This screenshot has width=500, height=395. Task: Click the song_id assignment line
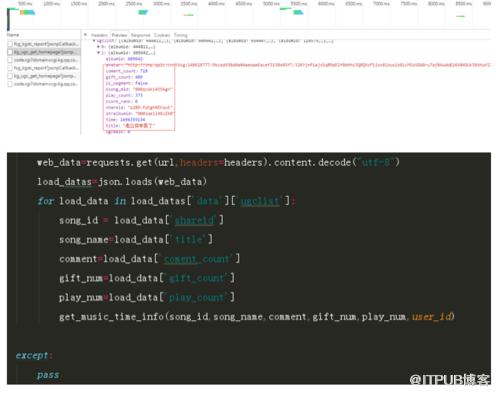[x=141, y=220]
